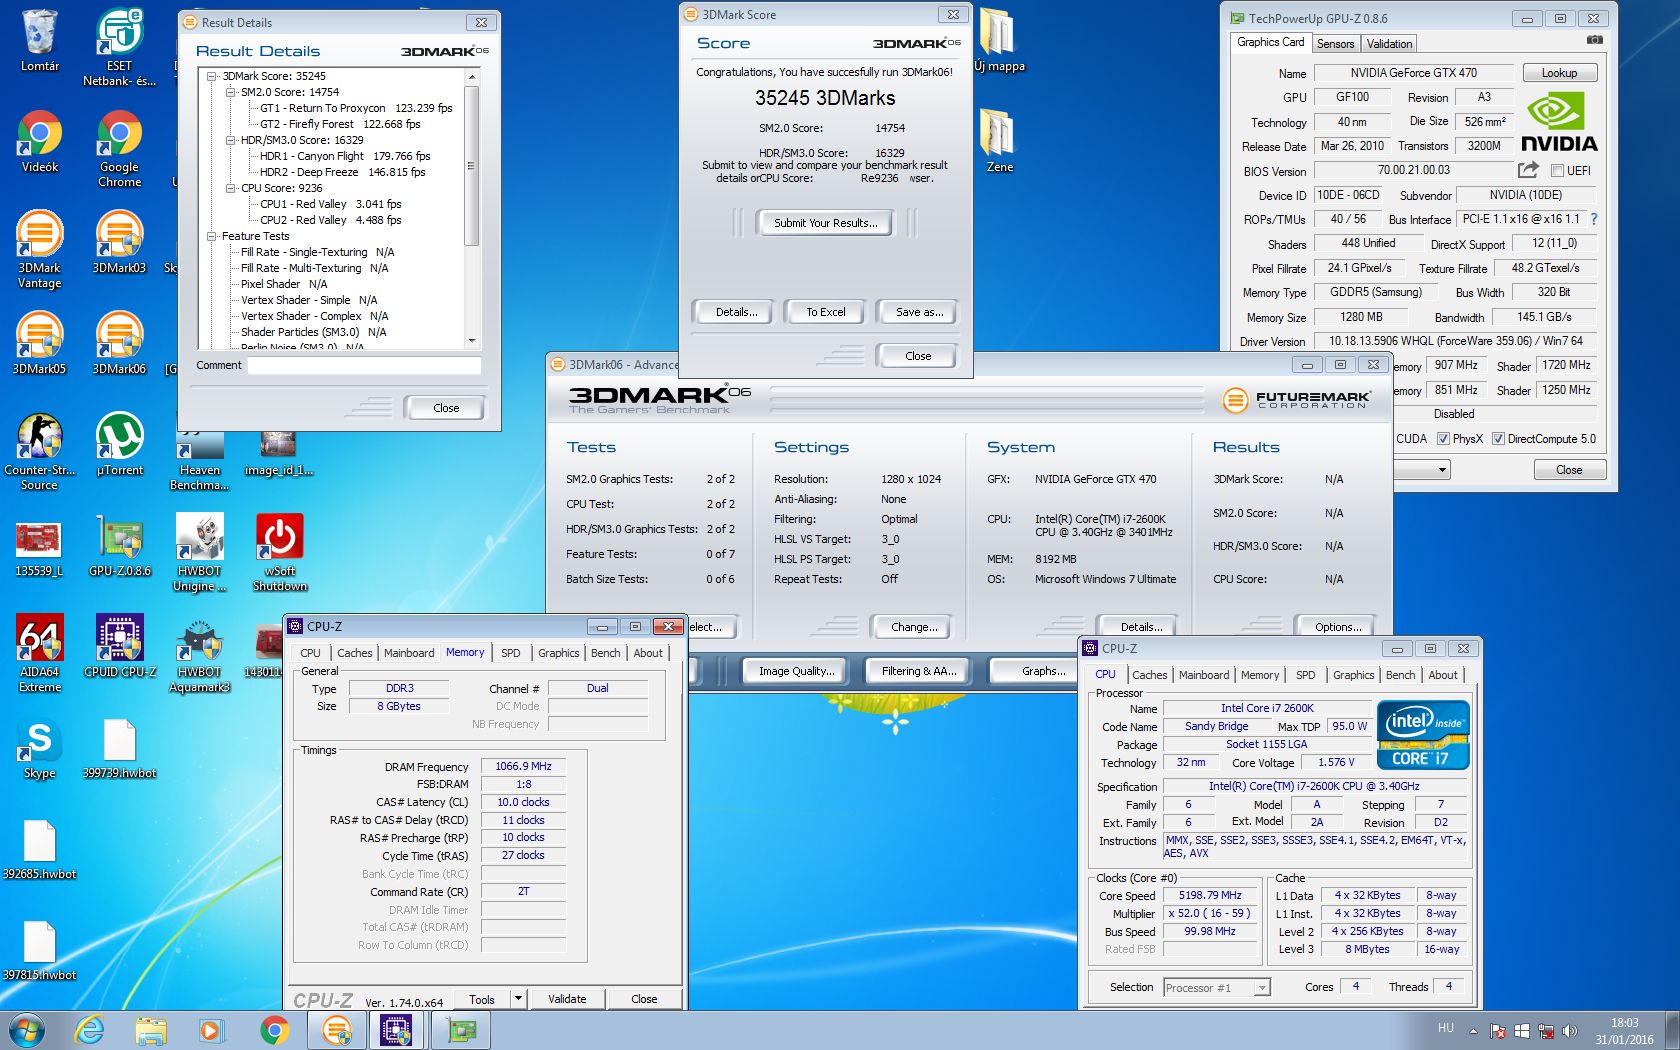Switch to the Sensors tab in GPU-Z

click(1335, 44)
